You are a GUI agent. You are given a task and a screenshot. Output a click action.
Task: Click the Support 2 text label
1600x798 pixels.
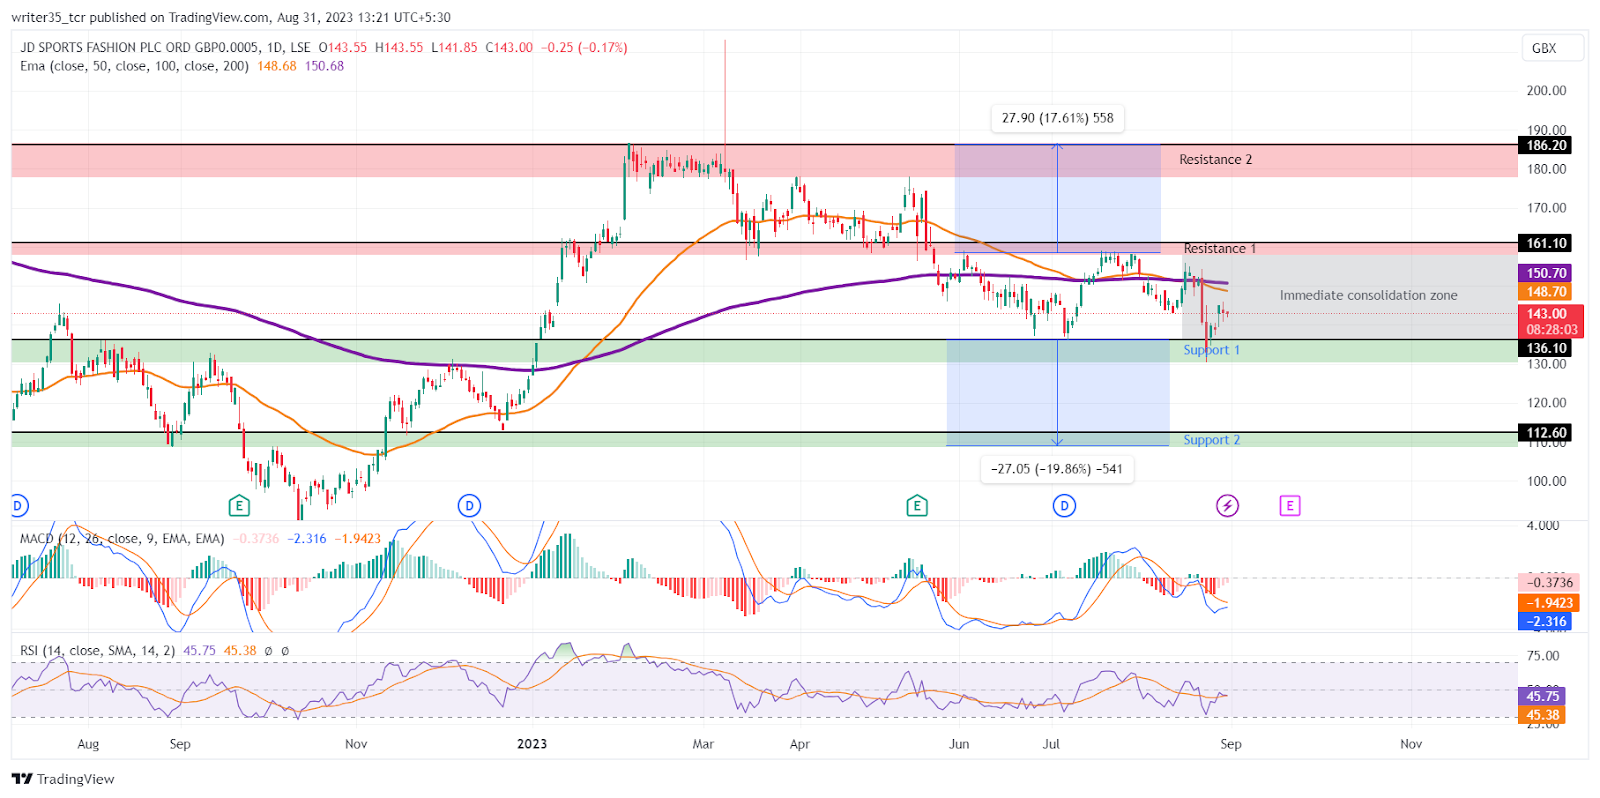pyautogui.click(x=1211, y=440)
